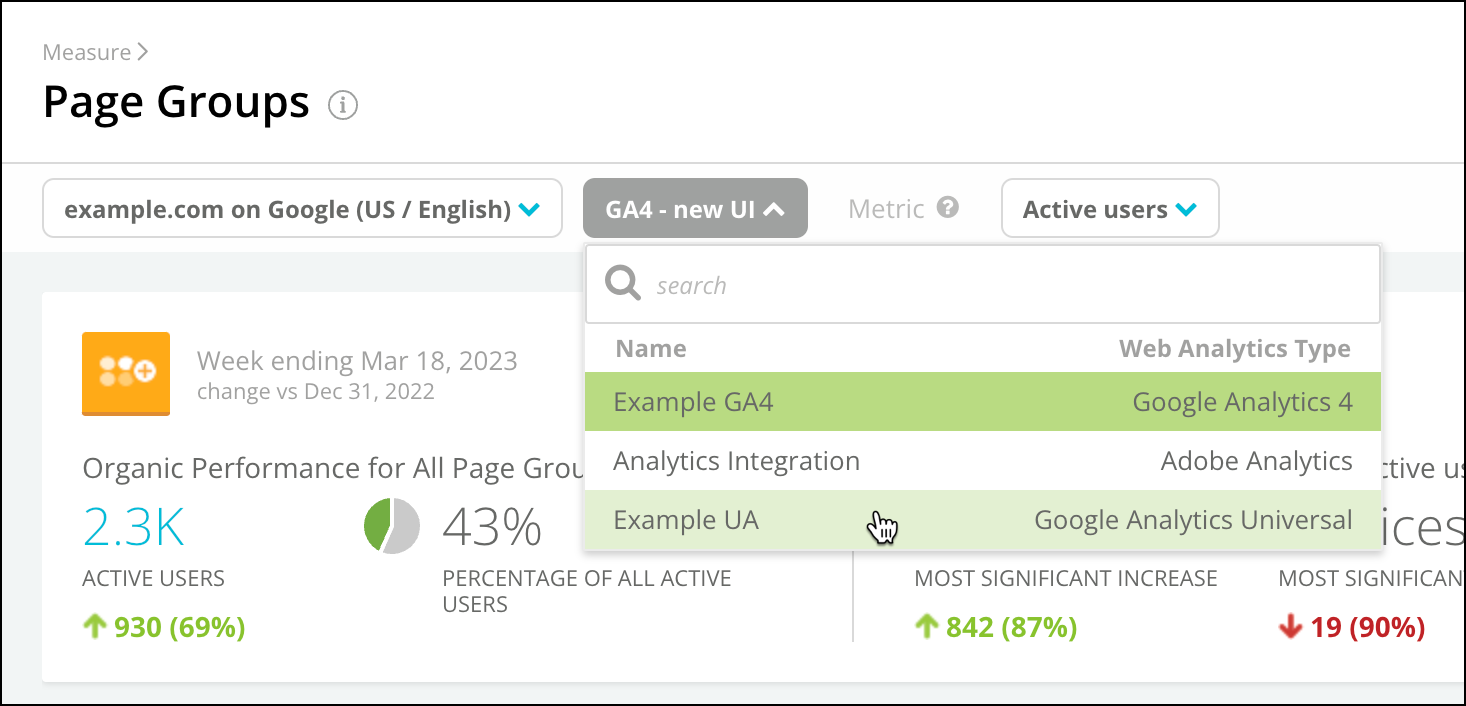The height and width of the screenshot is (706, 1466).
Task: Click the orange page groups icon
Action: (x=126, y=374)
